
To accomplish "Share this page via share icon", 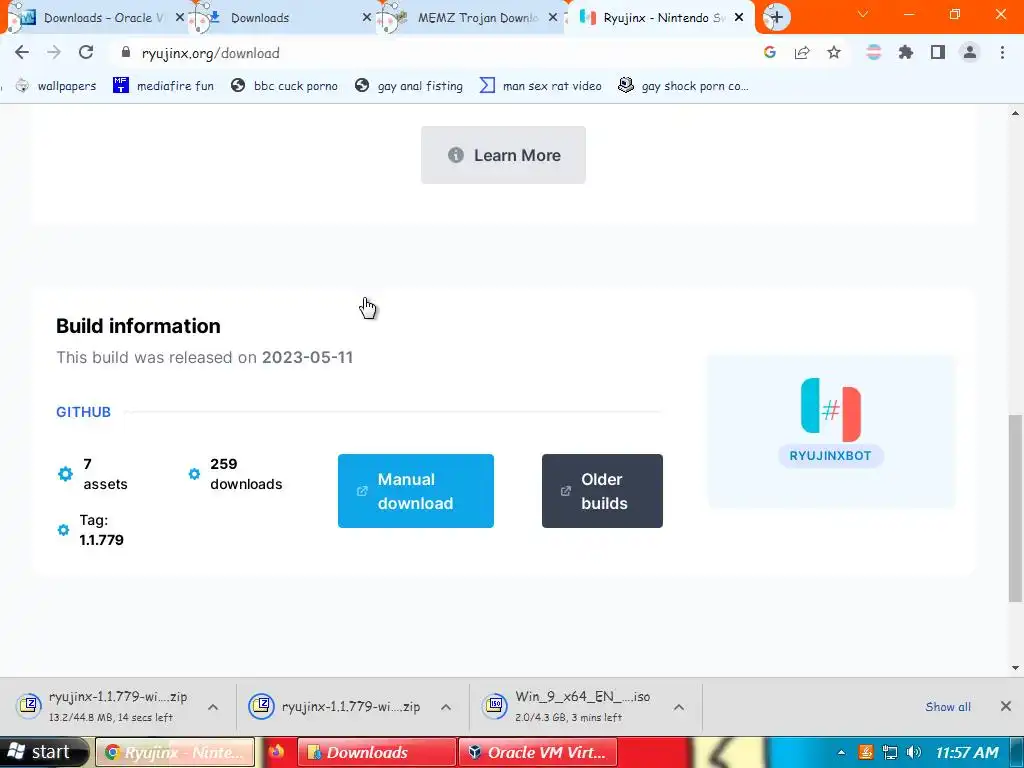I will (x=801, y=53).
